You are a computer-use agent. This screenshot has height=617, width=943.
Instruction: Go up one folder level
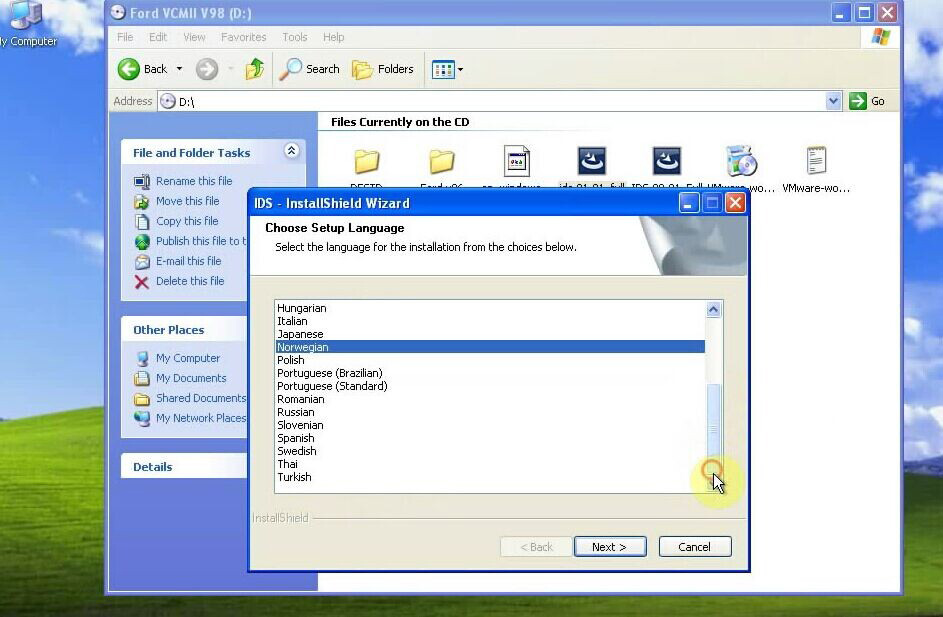(x=254, y=69)
